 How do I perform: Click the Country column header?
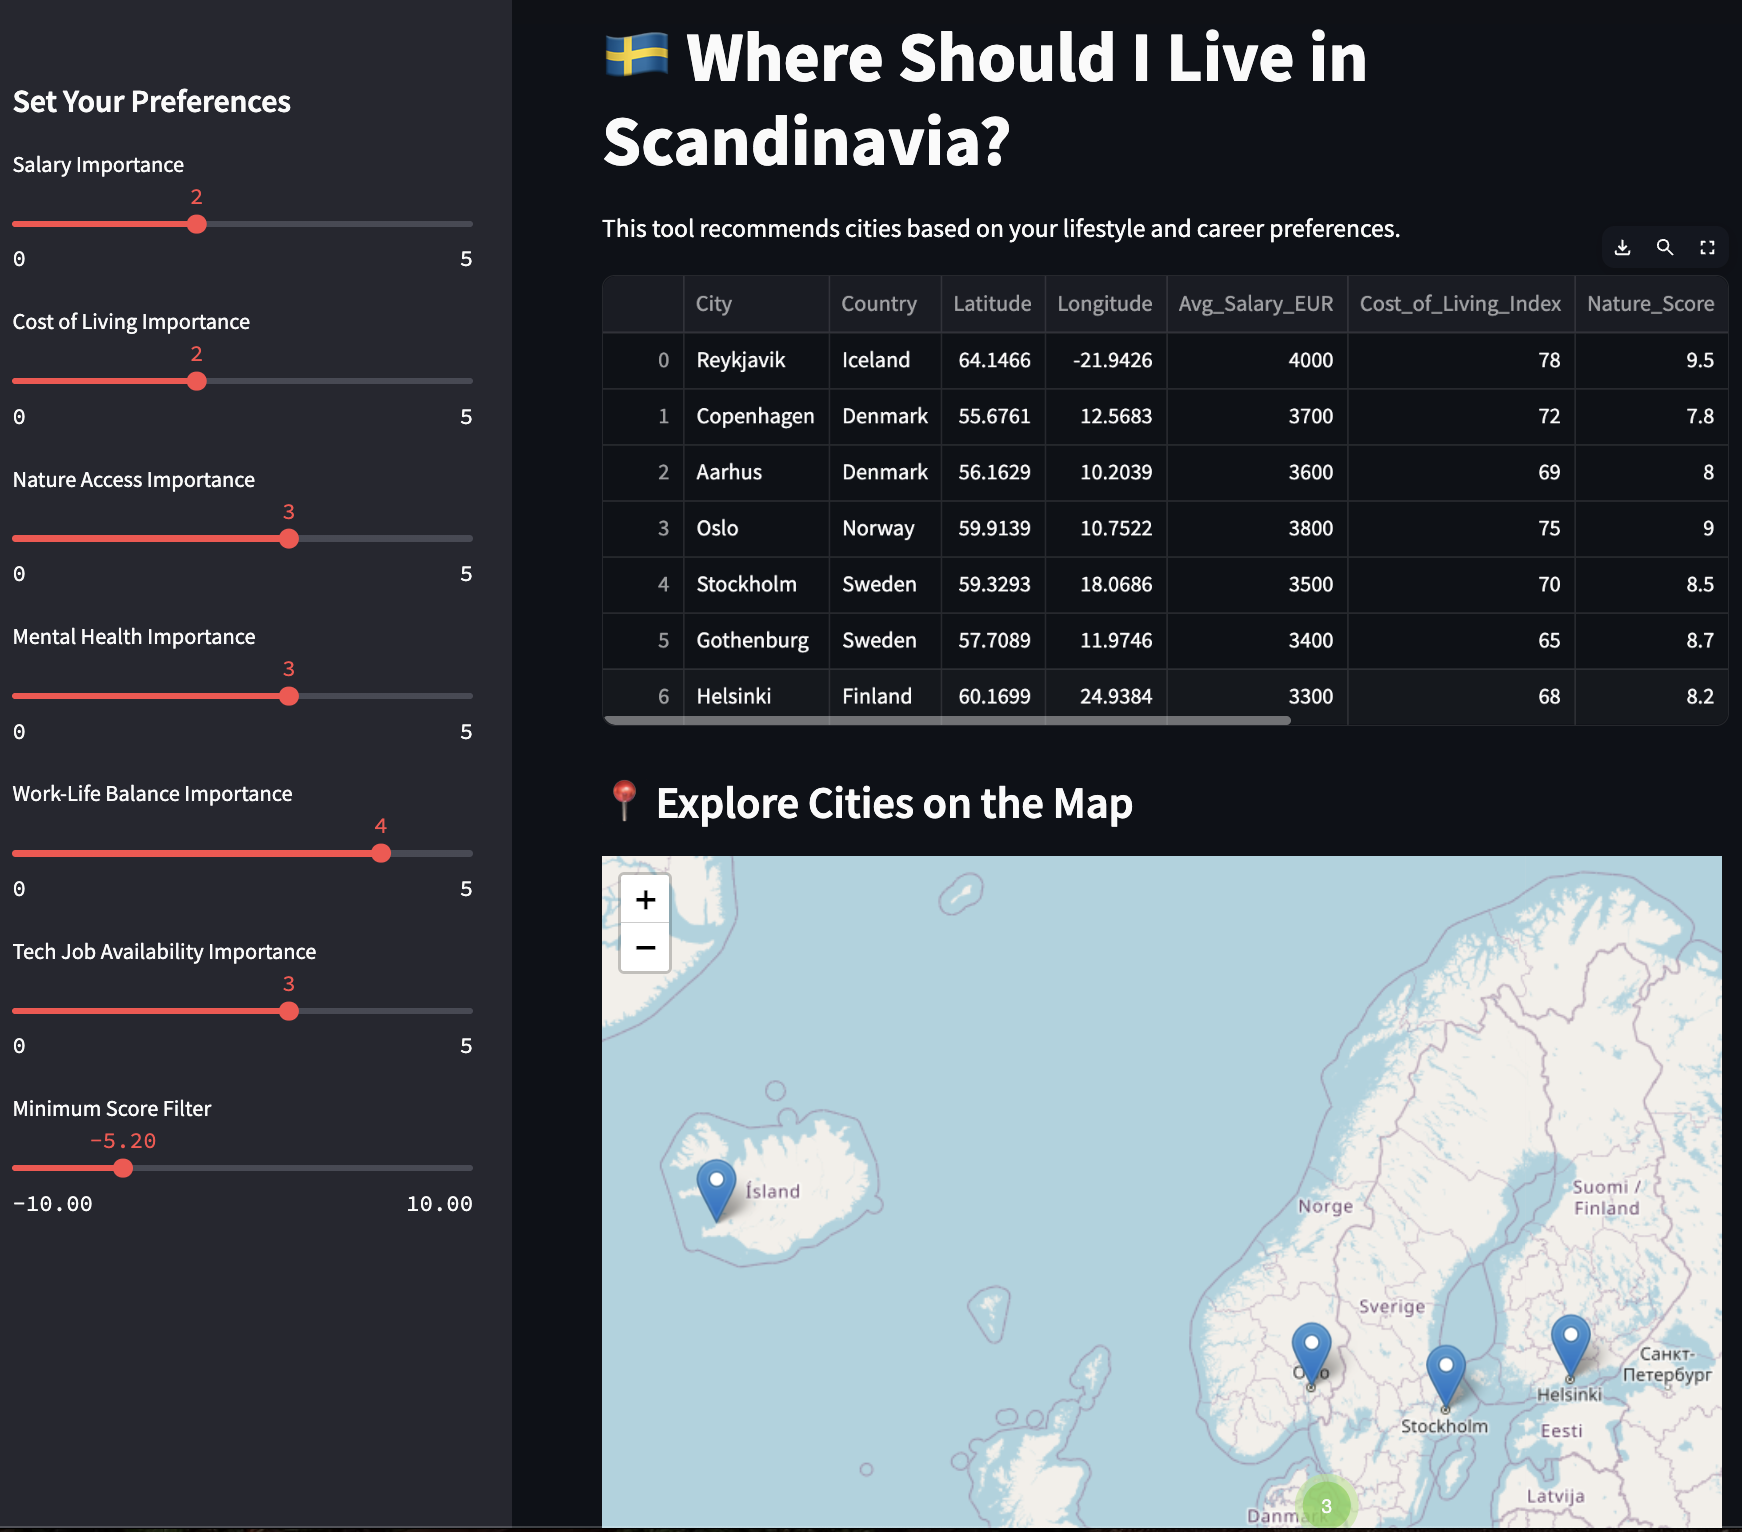click(878, 304)
